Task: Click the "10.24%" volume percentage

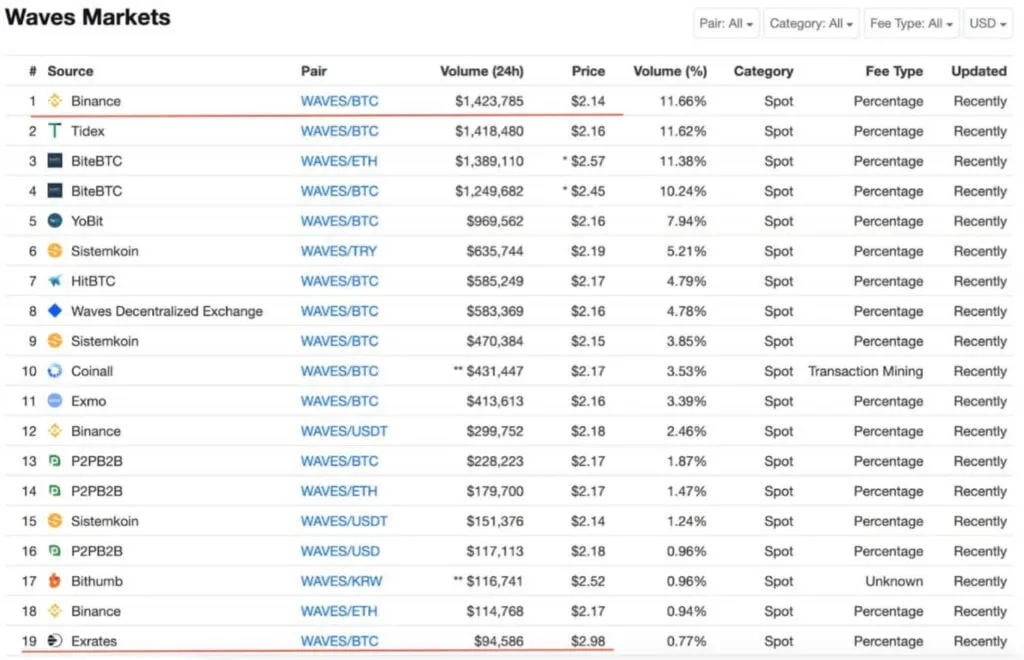Action: pyautogui.click(x=683, y=191)
